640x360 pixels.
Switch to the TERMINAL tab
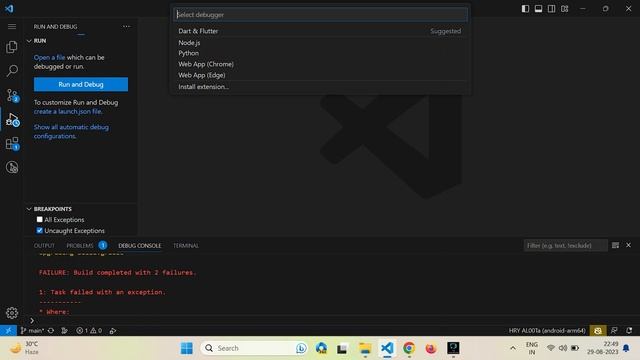point(186,246)
